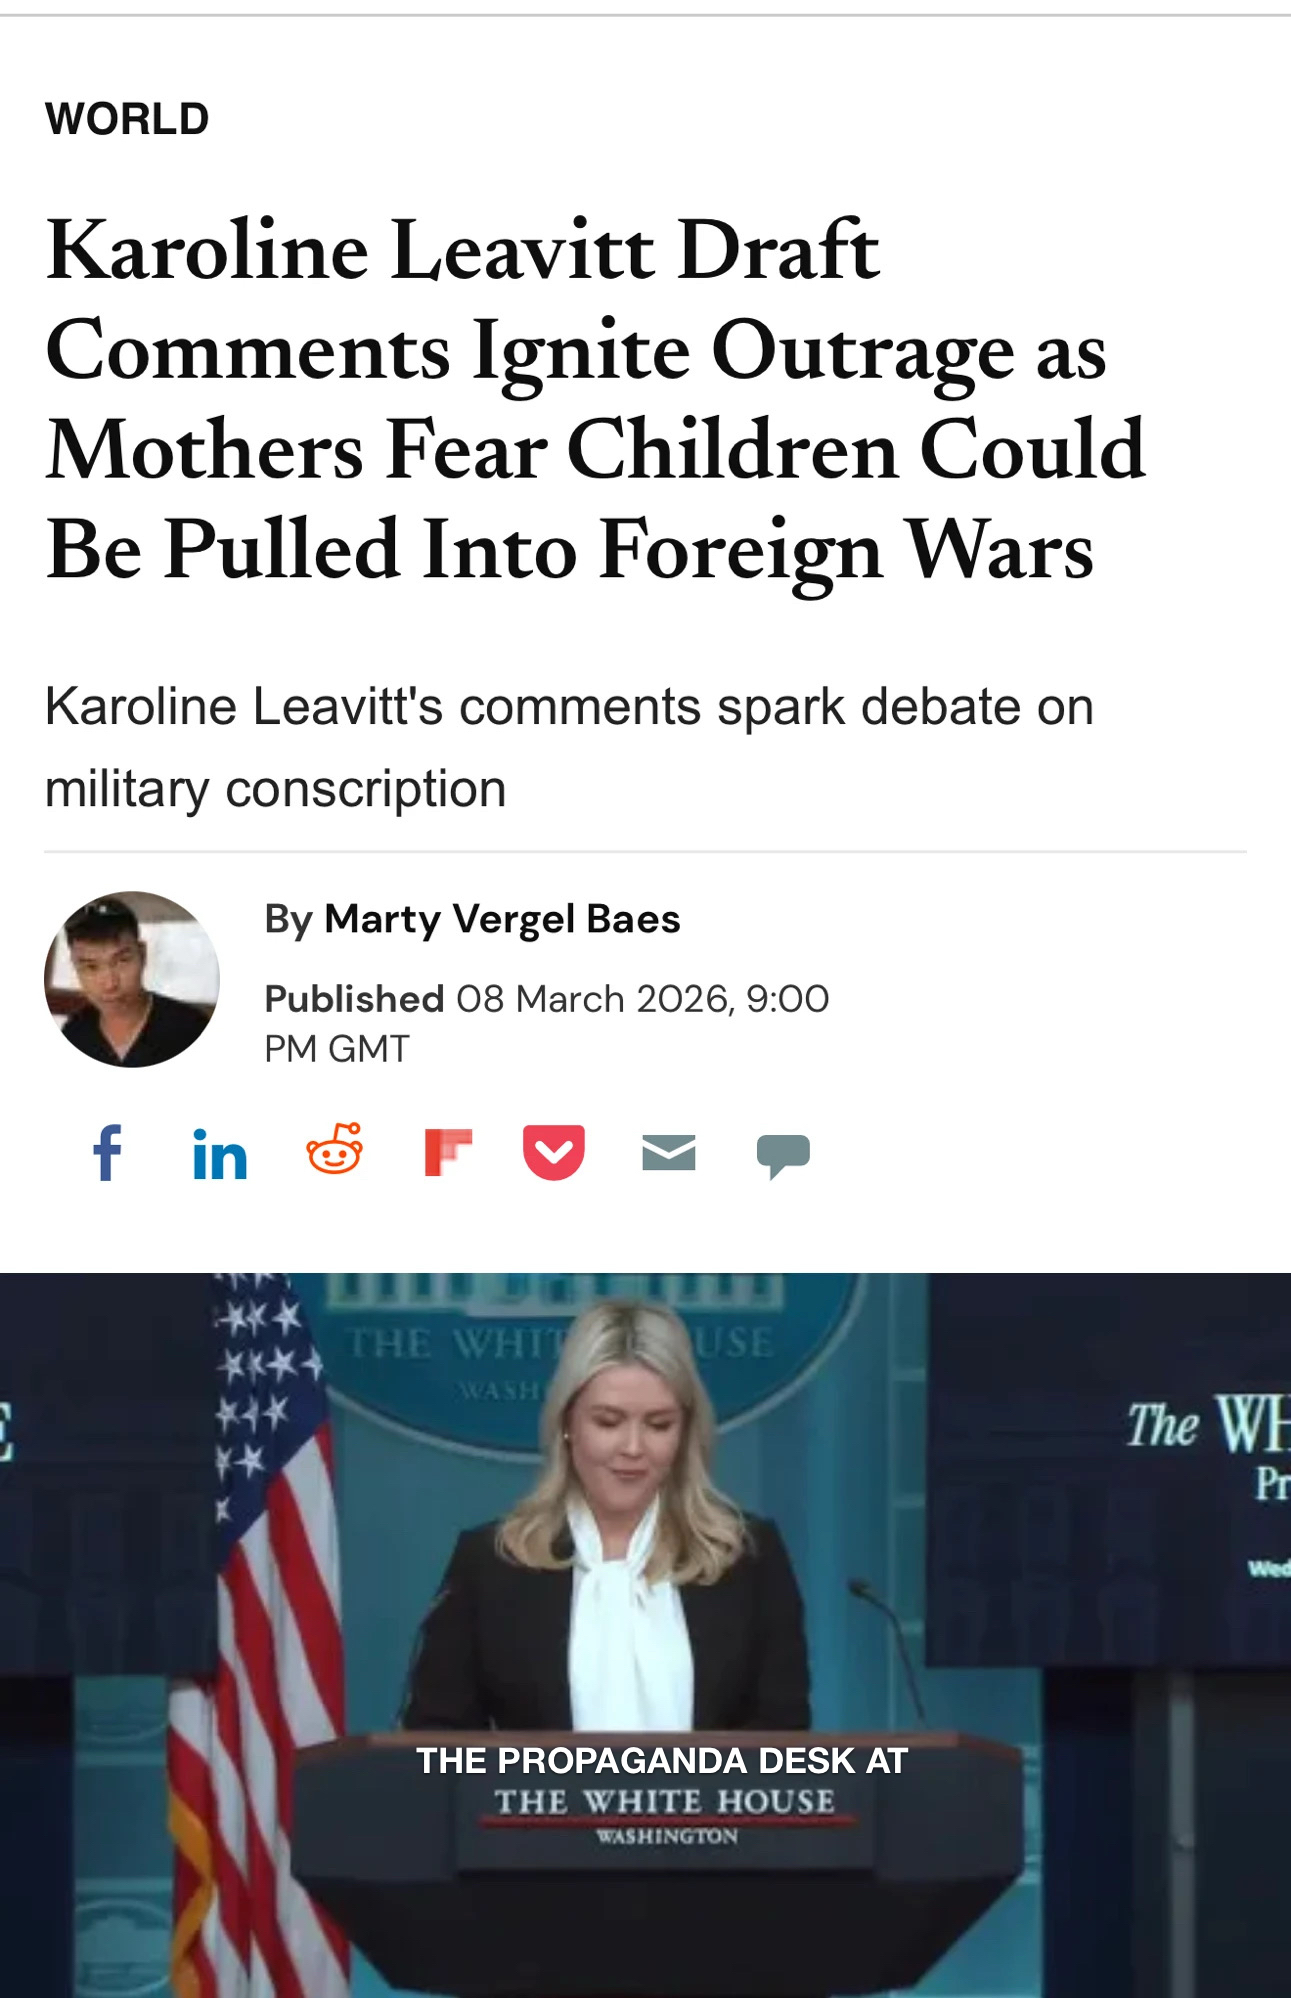Click the 'THE PROPAGANDA DESK AT' caption
Image resolution: width=1291 pixels, height=1998 pixels.
(x=662, y=1761)
